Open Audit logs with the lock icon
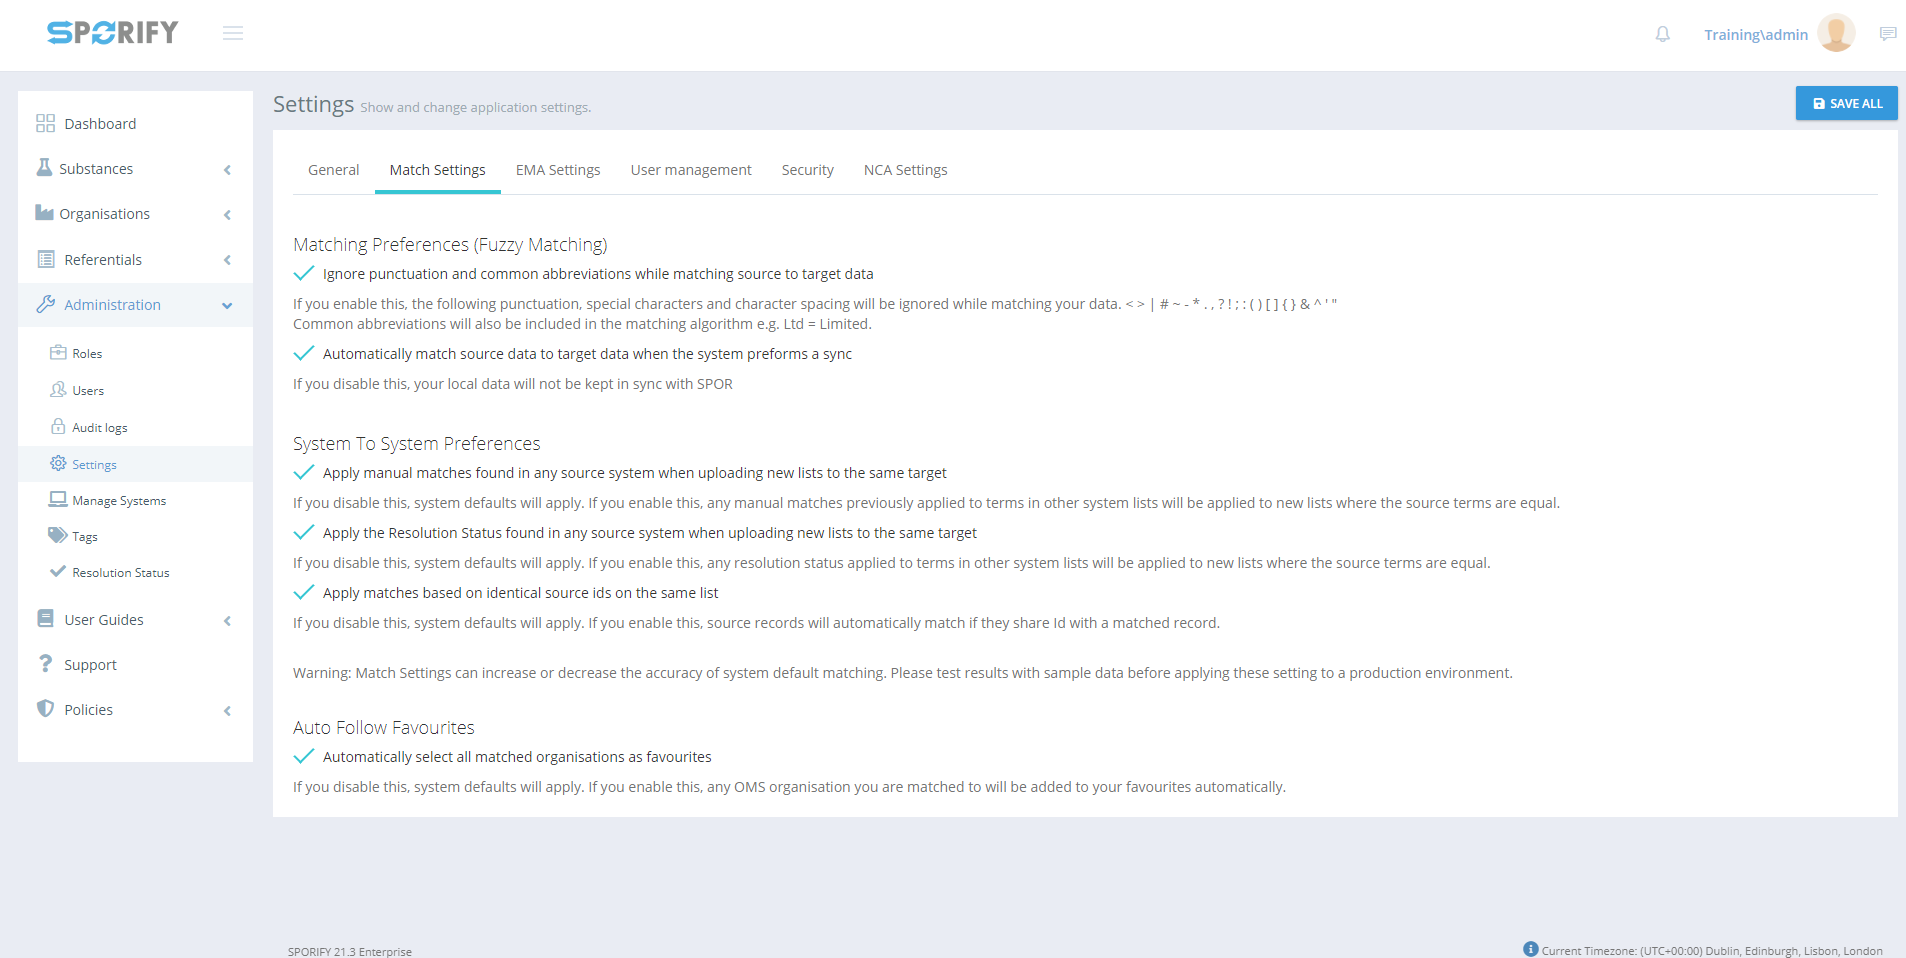 pos(99,428)
